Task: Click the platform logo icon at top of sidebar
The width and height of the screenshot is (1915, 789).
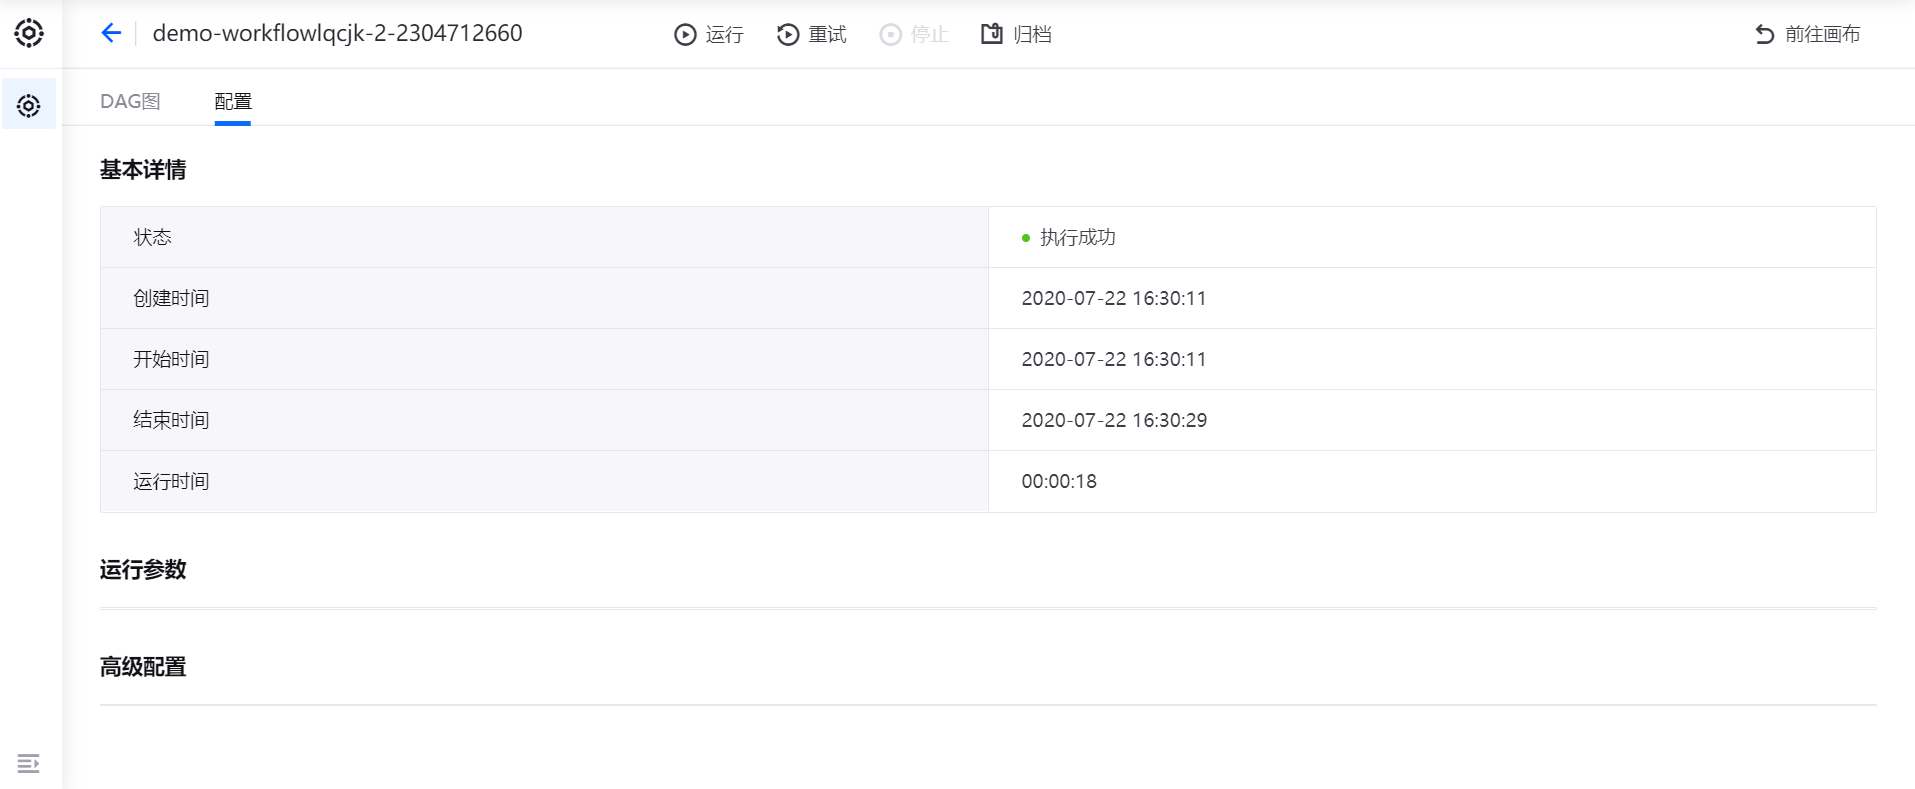Action: (29, 33)
